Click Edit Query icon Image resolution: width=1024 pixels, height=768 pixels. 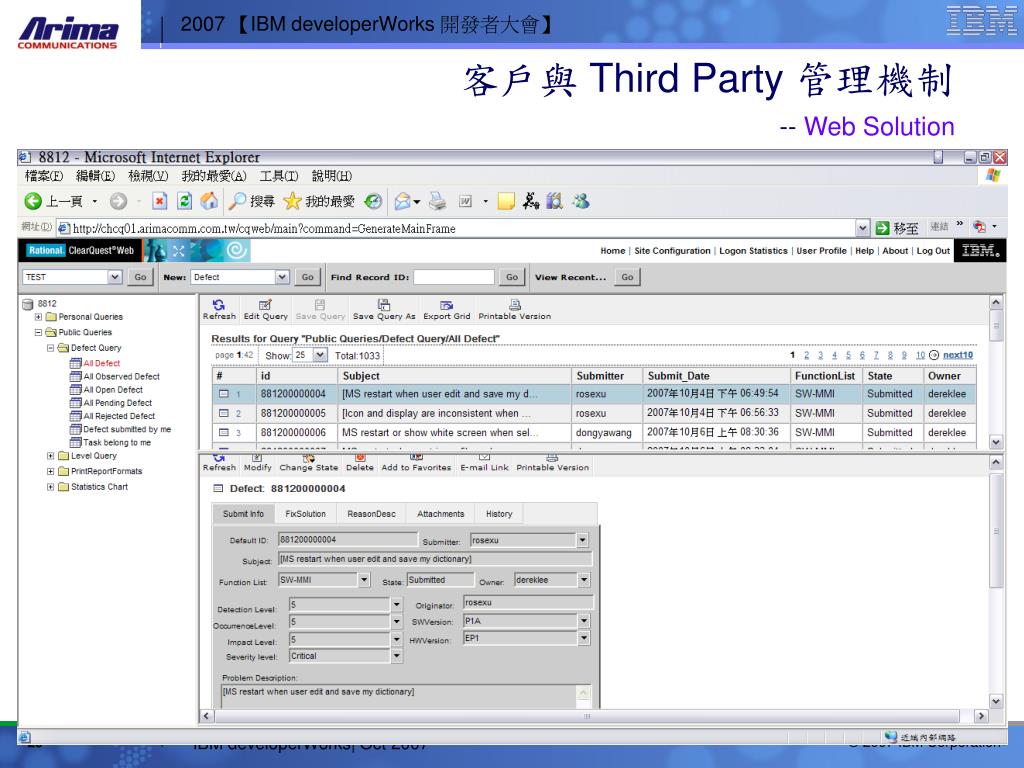tap(265, 310)
